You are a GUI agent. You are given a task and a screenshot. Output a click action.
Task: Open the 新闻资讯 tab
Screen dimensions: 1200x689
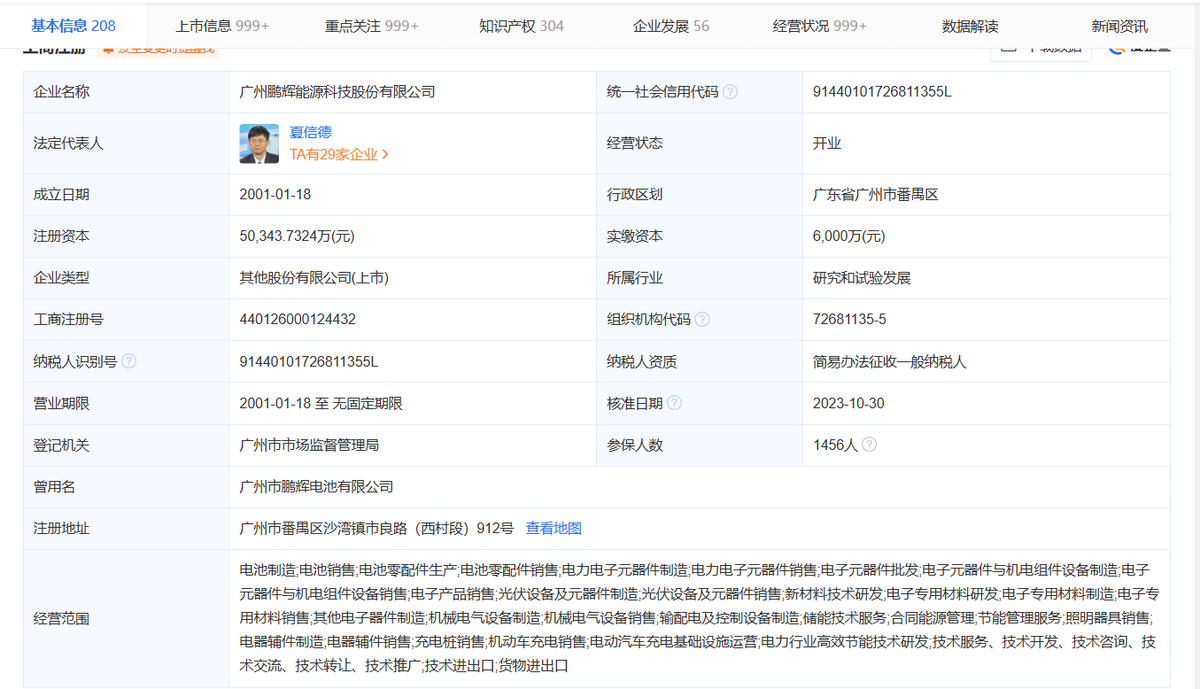coord(1120,27)
